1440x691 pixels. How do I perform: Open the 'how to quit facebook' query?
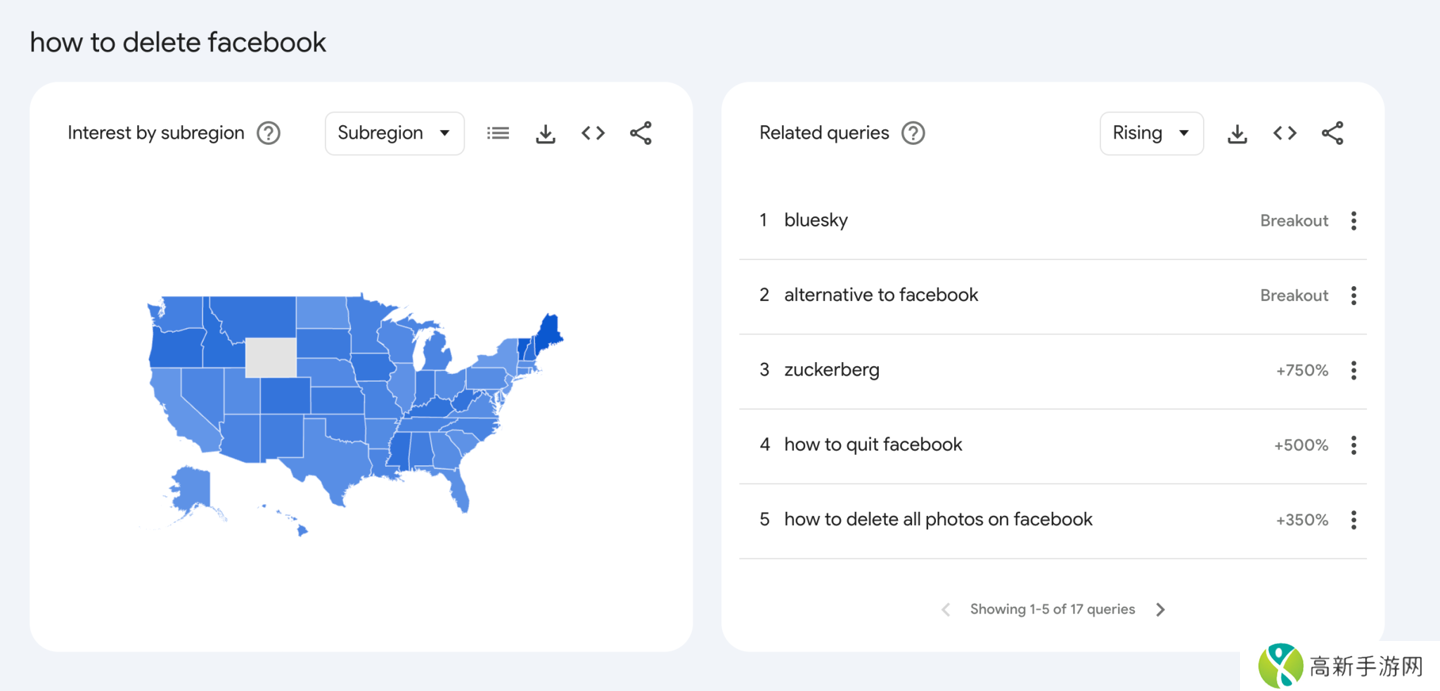click(x=873, y=445)
